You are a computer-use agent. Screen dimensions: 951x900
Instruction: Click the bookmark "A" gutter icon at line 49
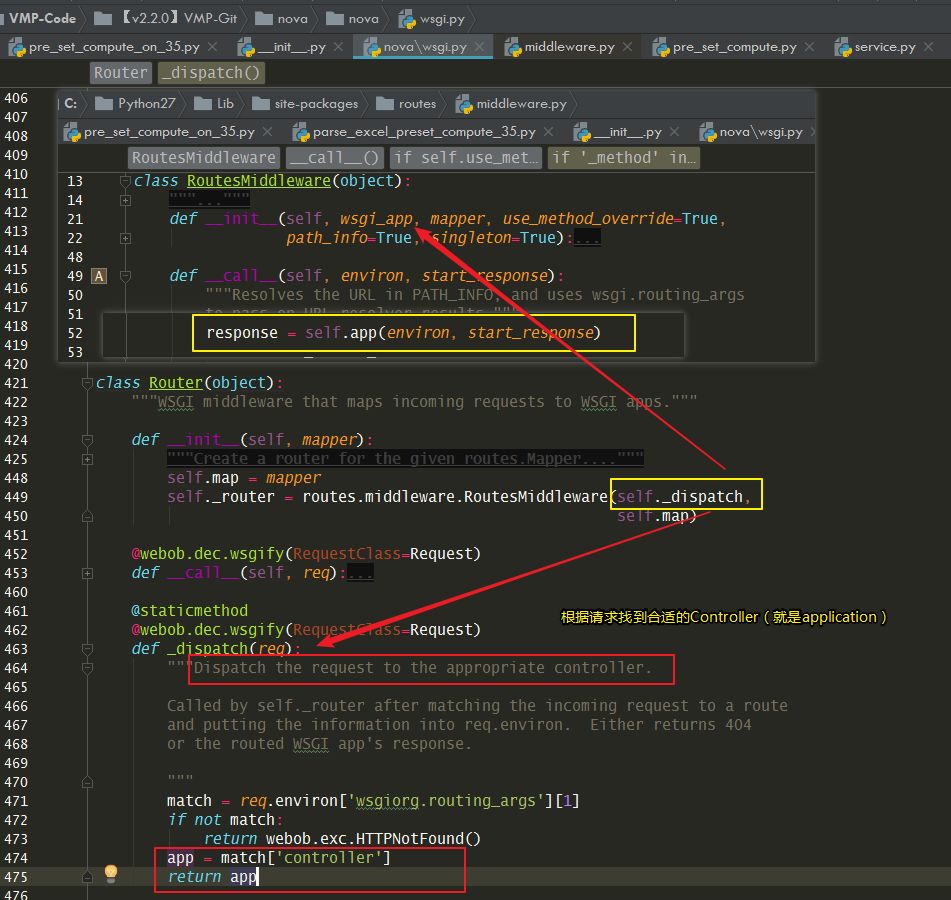[97, 276]
